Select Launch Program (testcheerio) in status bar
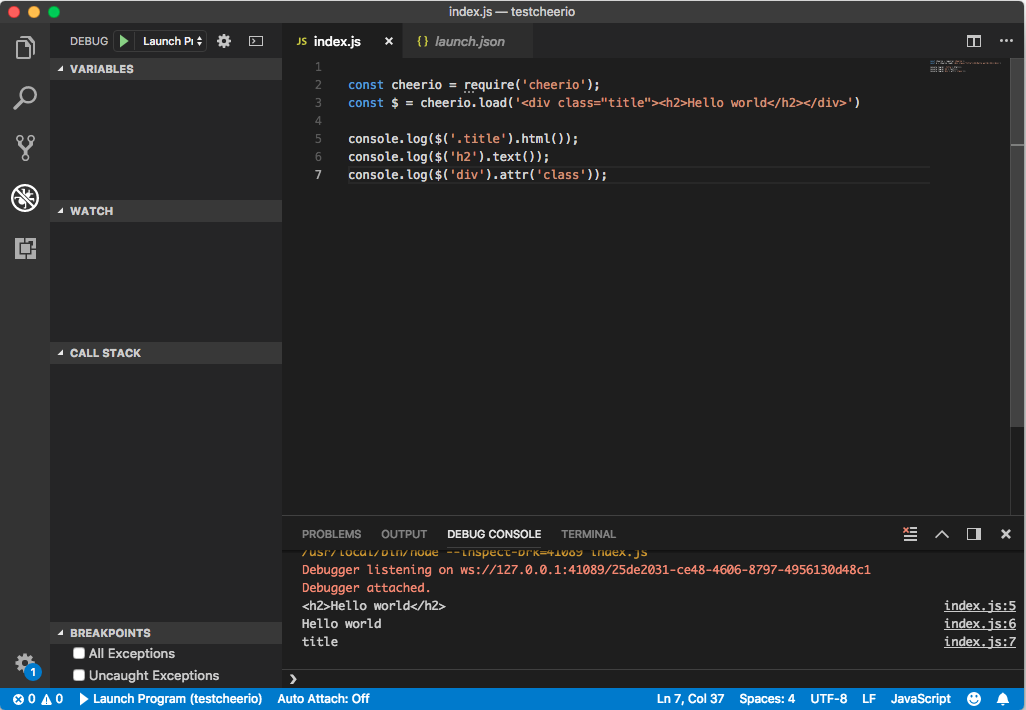The width and height of the screenshot is (1026, 710). [170, 699]
